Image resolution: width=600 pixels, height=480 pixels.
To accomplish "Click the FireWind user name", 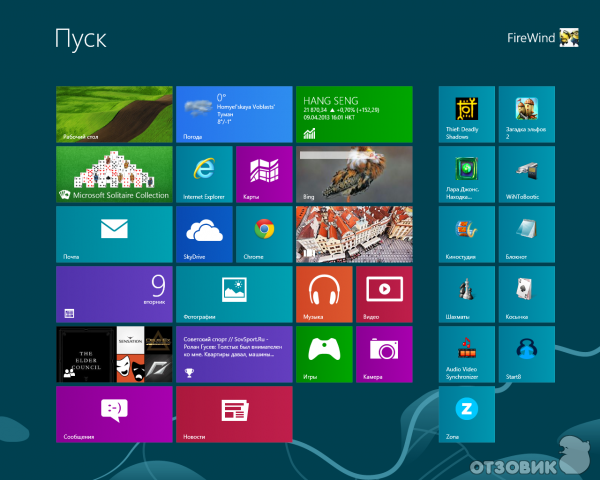I will coord(531,38).
